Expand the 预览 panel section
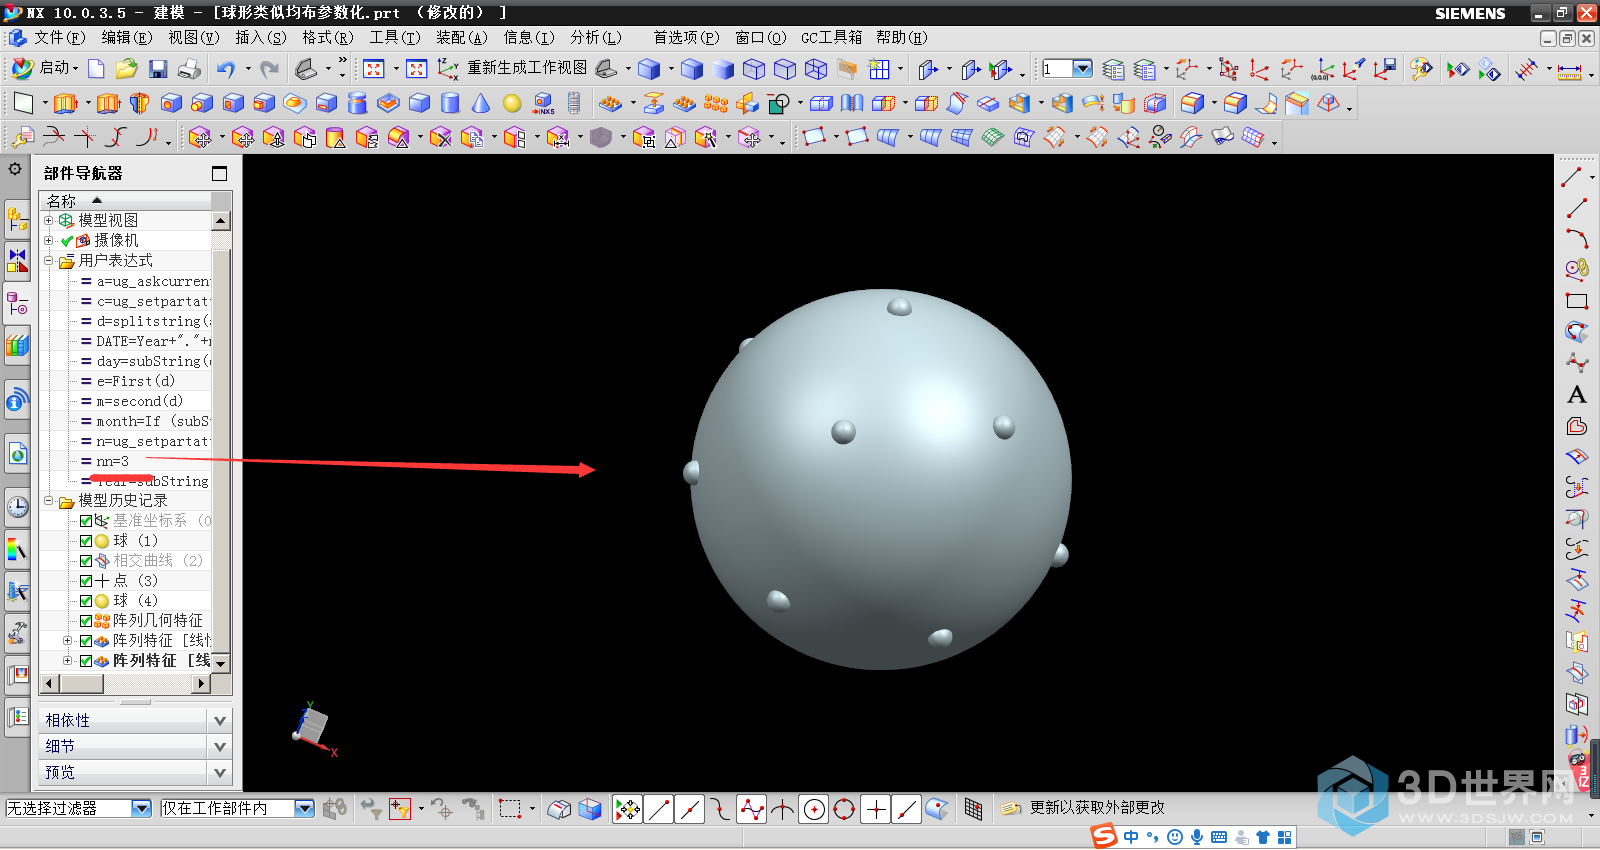The height and width of the screenshot is (850, 1600). click(220, 772)
